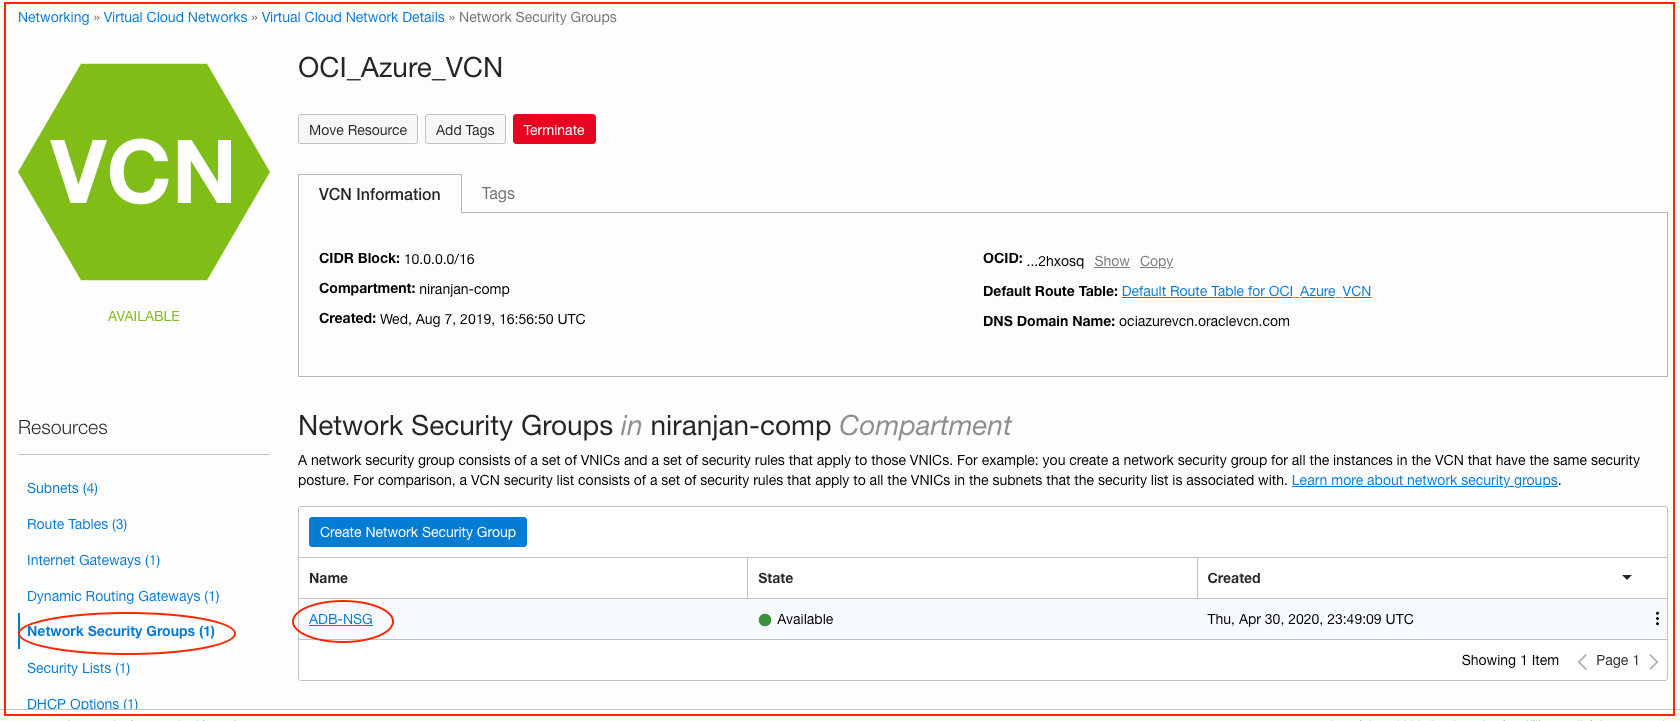Click the ...2hxosq OCID text
The image size is (1680, 721).
[1055, 261]
